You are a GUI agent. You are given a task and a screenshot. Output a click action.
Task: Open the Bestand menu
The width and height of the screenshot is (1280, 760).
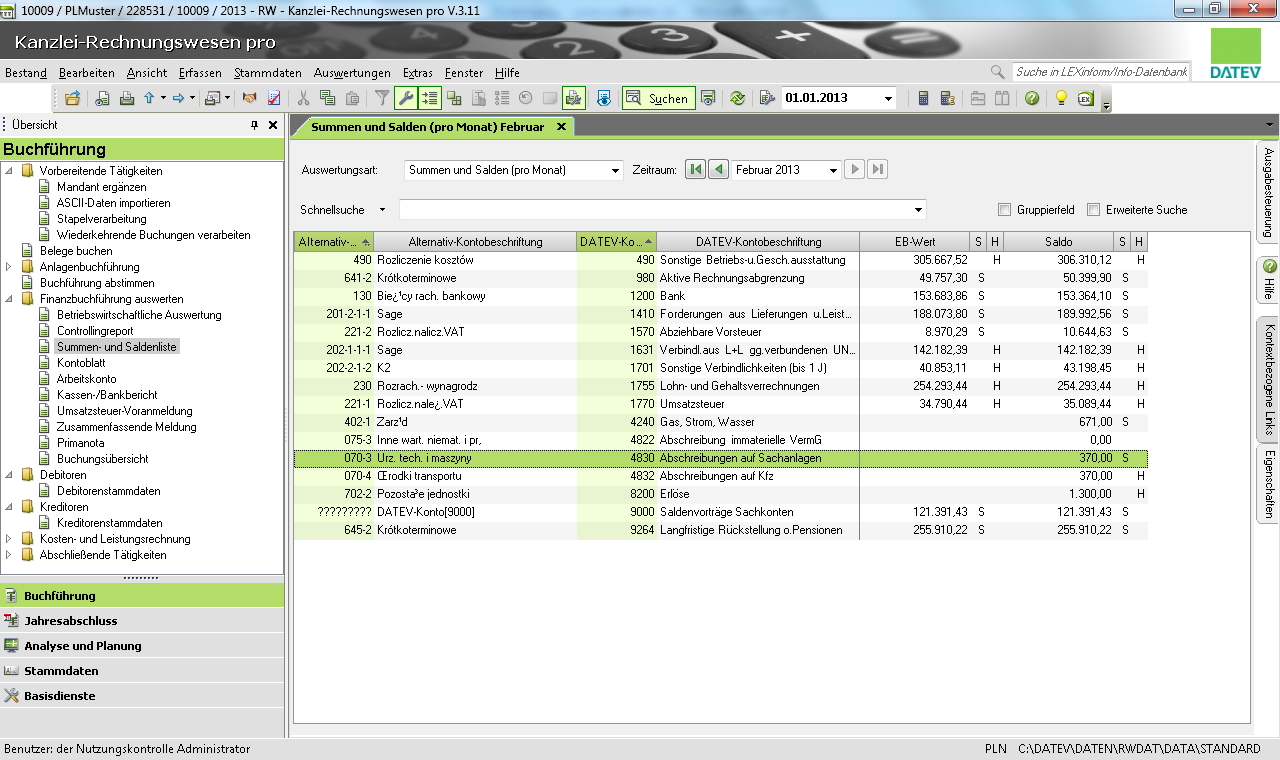tap(26, 73)
